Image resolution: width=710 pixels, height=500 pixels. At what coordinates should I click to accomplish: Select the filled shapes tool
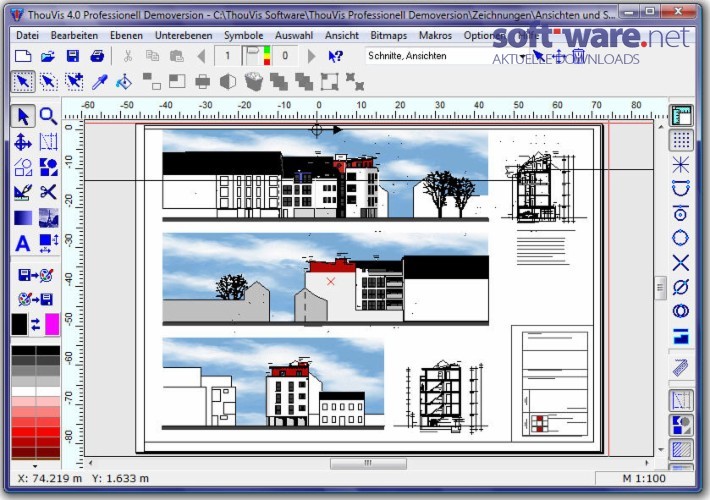[x=48, y=167]
